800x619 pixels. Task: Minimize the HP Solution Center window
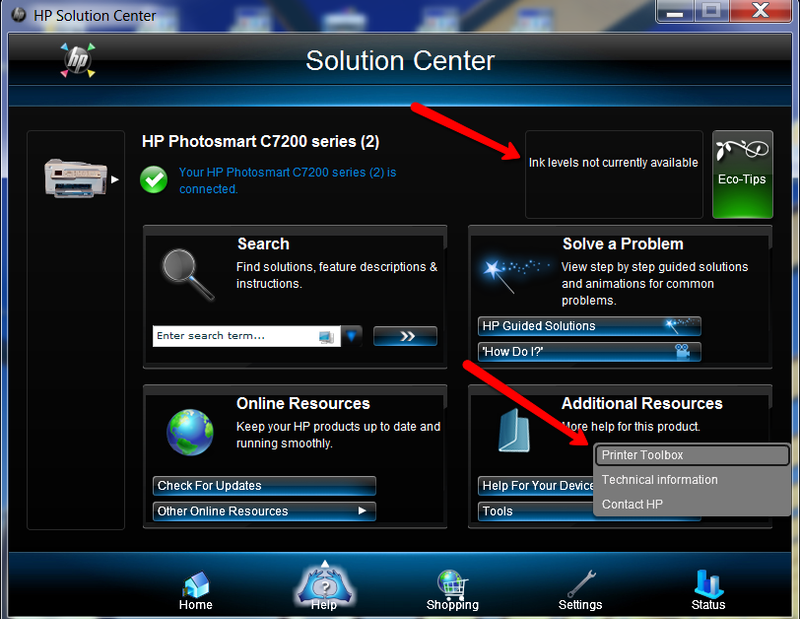[x=674, y=11]
